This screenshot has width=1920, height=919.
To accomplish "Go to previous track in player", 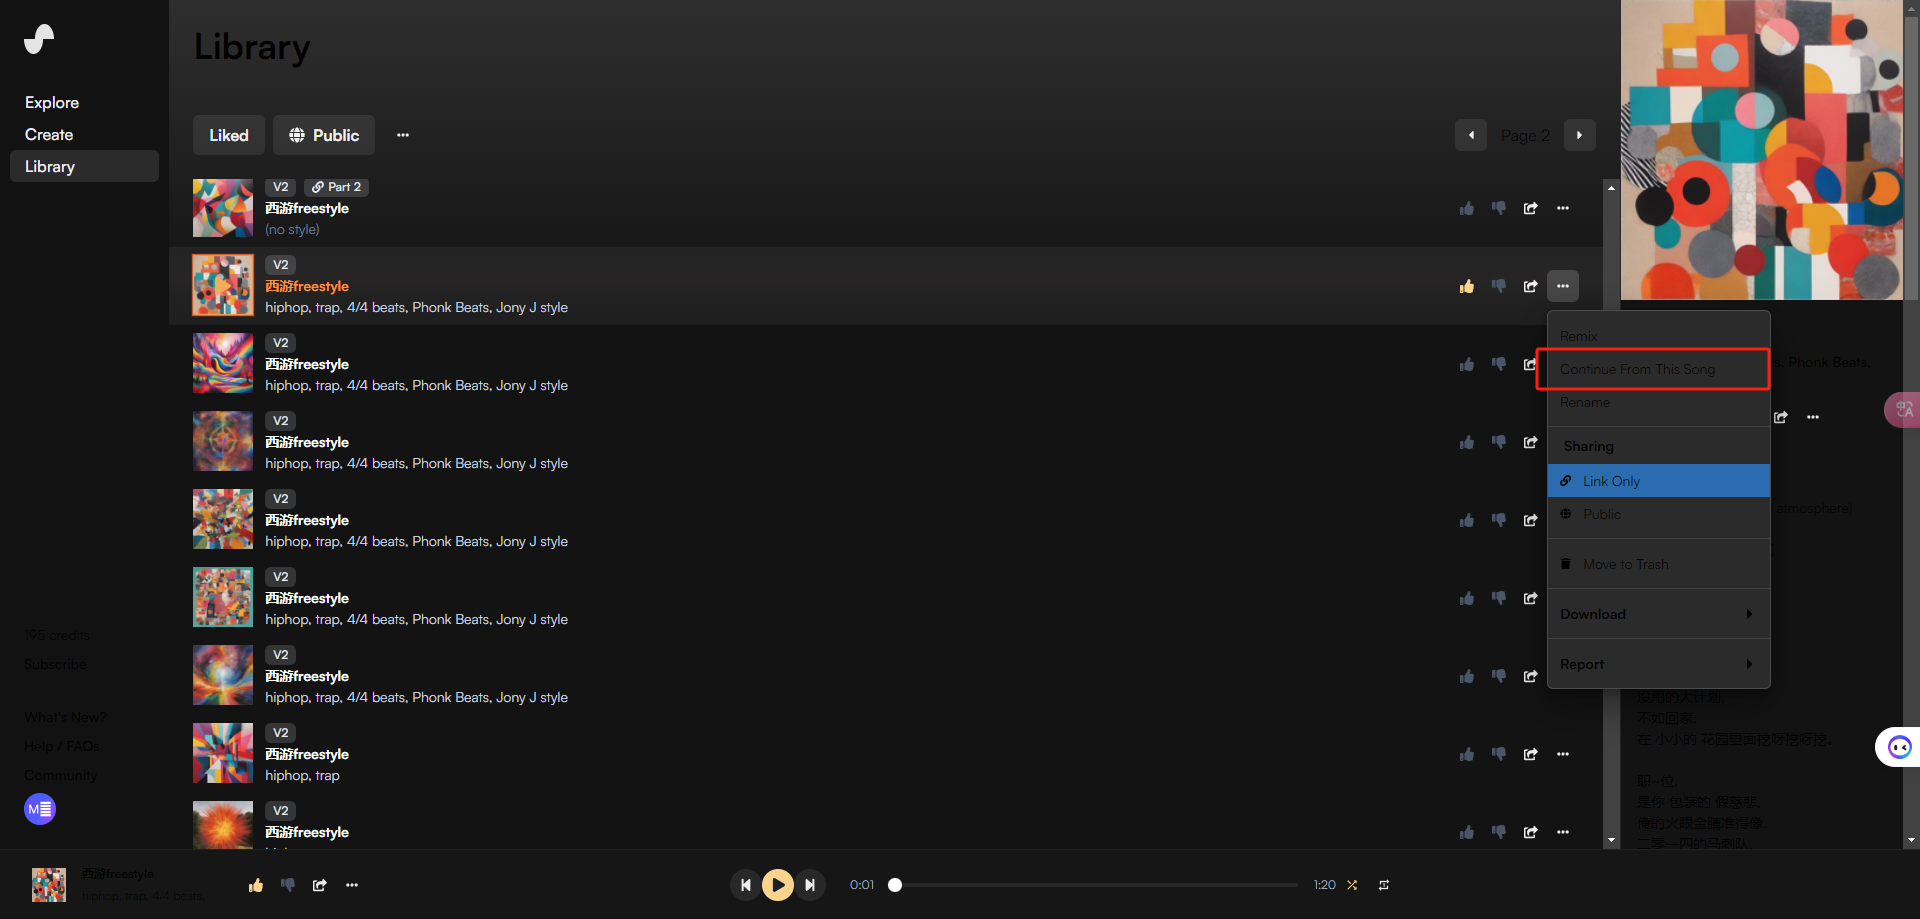I will [745, 885].
